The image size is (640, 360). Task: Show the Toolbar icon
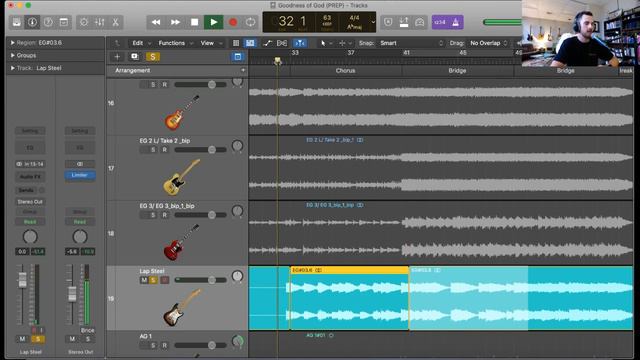click(64, 22)
